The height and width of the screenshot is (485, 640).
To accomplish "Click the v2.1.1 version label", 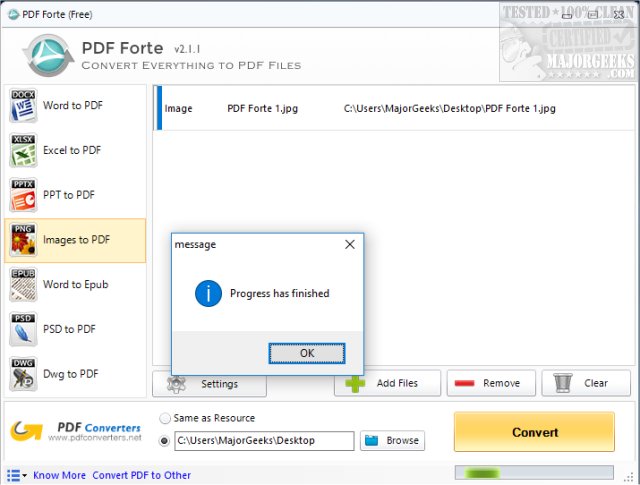I will coord(187,49).
